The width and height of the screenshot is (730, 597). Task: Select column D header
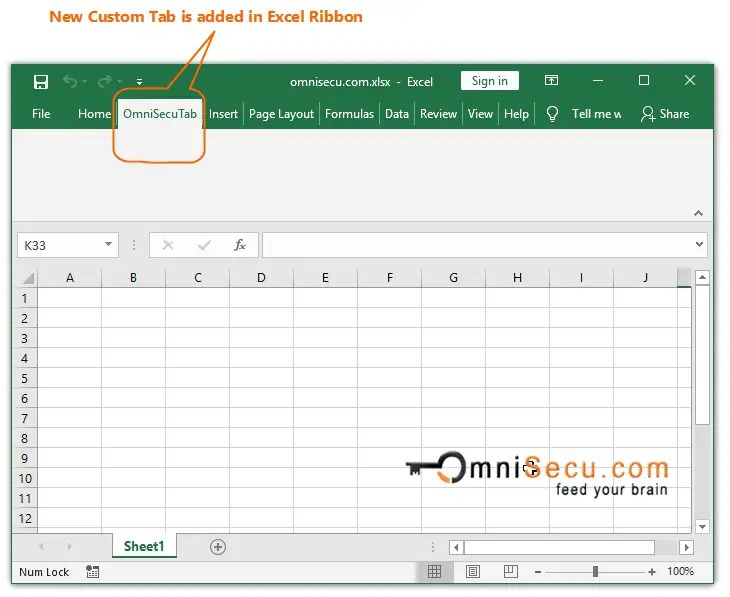point(261,278)
